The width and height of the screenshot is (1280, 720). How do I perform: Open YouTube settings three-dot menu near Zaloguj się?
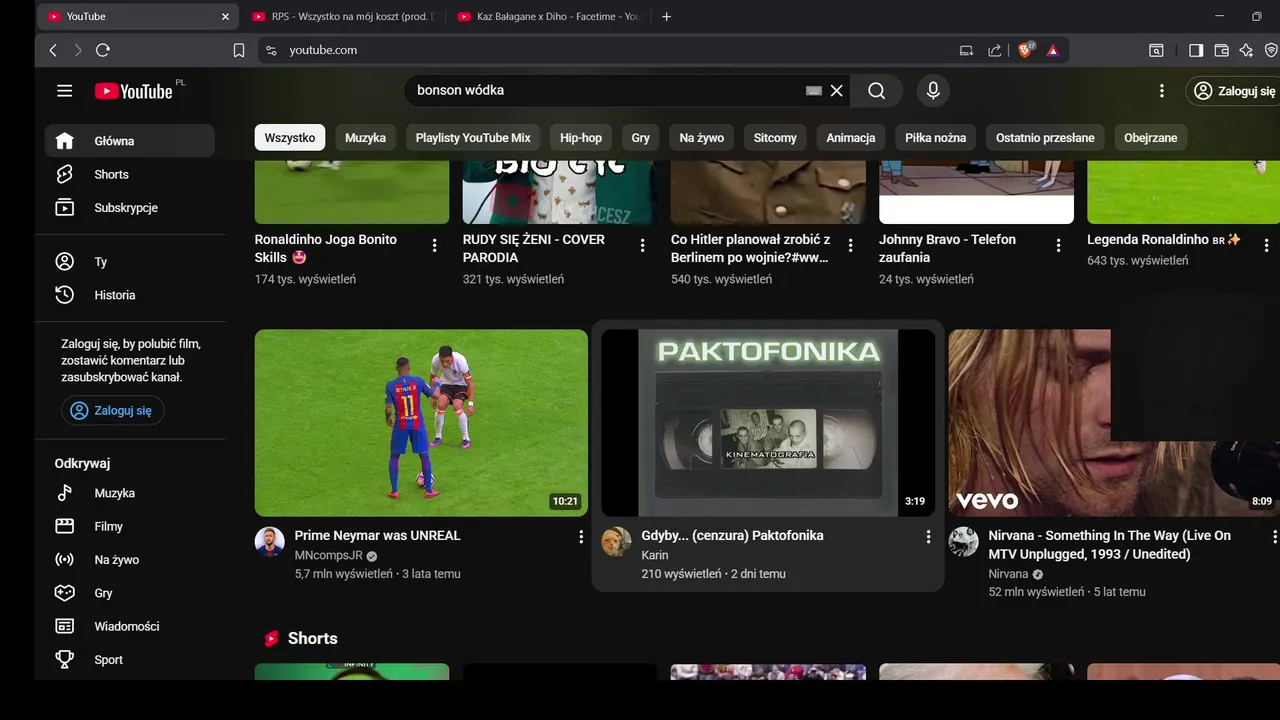[x=1162, y=91]
